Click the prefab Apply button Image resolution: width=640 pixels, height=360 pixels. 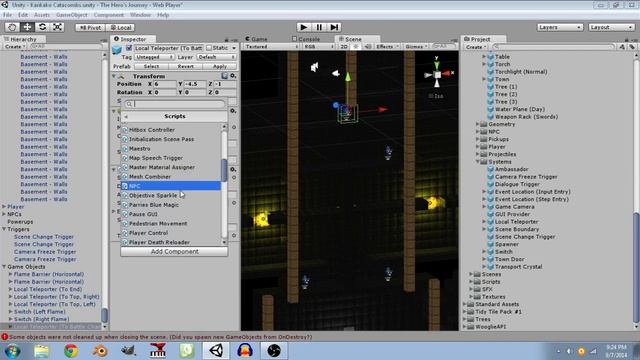(x=220, y=67)
